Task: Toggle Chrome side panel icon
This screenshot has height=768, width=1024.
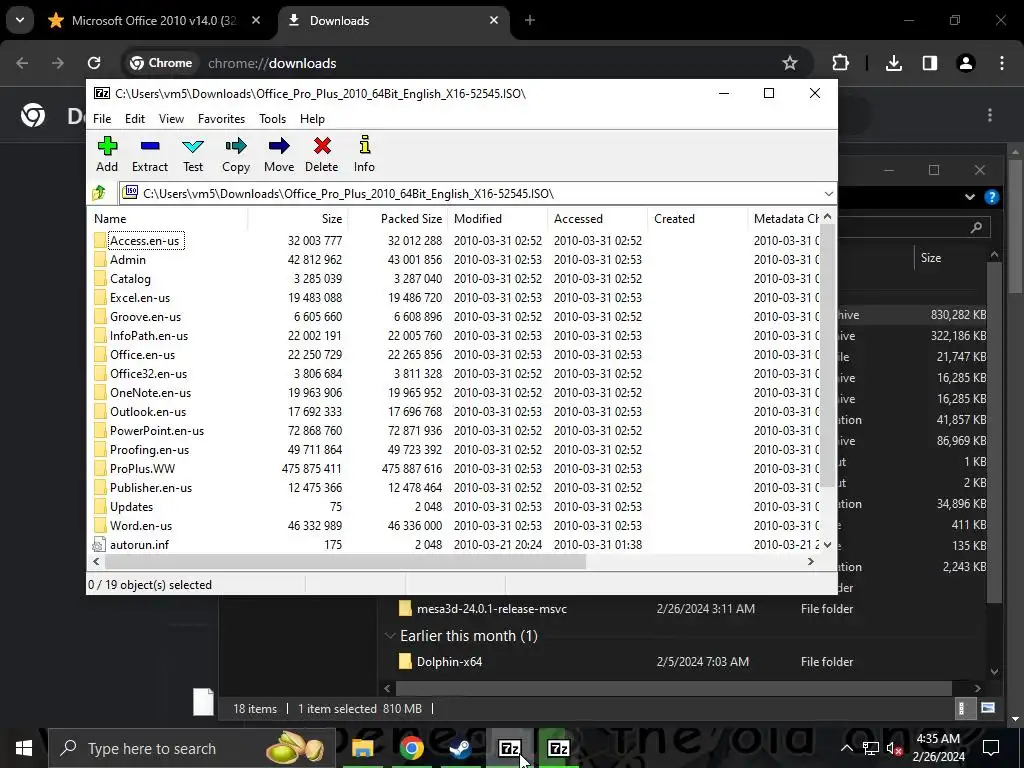Action: pos(929,63)
